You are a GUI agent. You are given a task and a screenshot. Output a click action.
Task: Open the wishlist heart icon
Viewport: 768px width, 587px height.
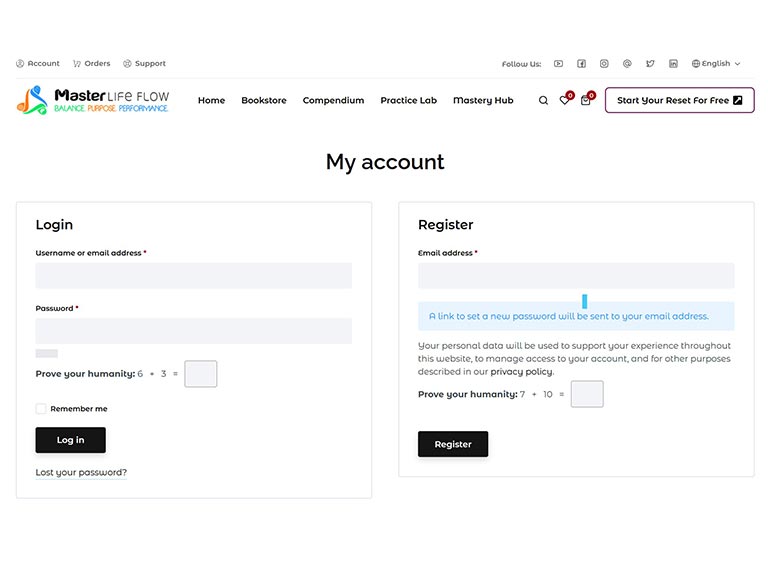(x=565, y=99)
